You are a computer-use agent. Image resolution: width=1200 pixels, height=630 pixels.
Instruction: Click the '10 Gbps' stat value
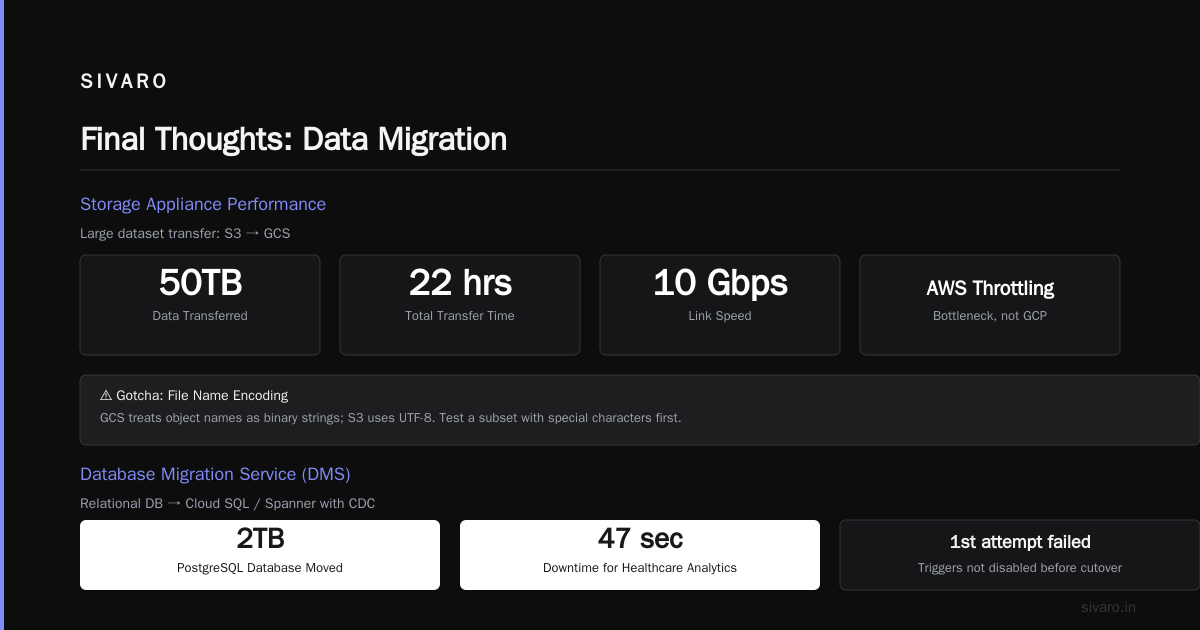click(720, 283)
